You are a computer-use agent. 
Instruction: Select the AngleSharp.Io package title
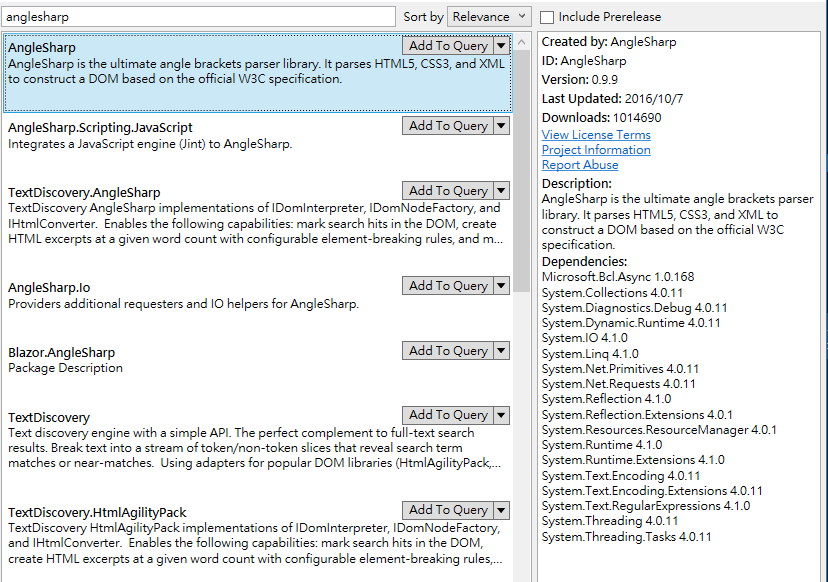(49, 288)
